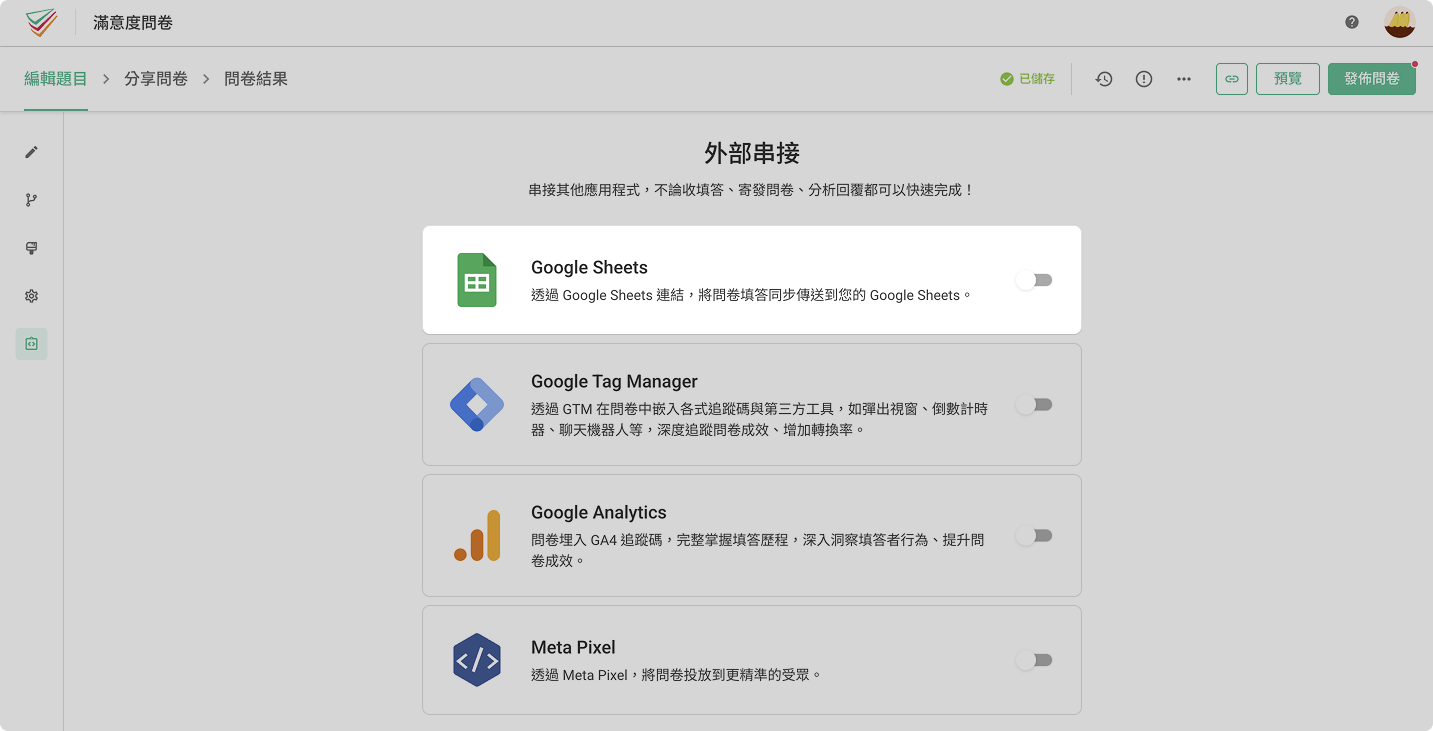The image size is (1433, 731).
Task: Click the chevron after 編輯題目
Action: pos(106,79)
